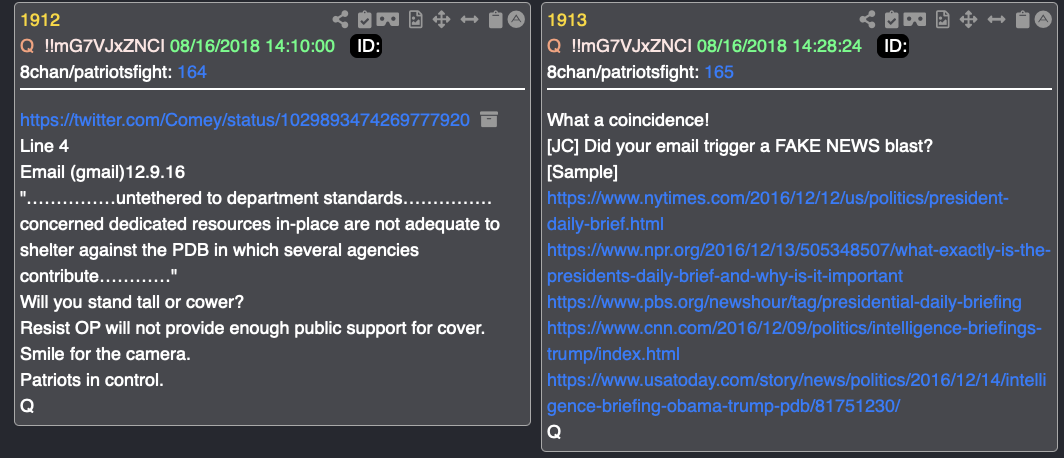Open the archive icon beside the Comey tweet link
The image size is (1064, 458).
pyautogui.click(x=489, y=119)
